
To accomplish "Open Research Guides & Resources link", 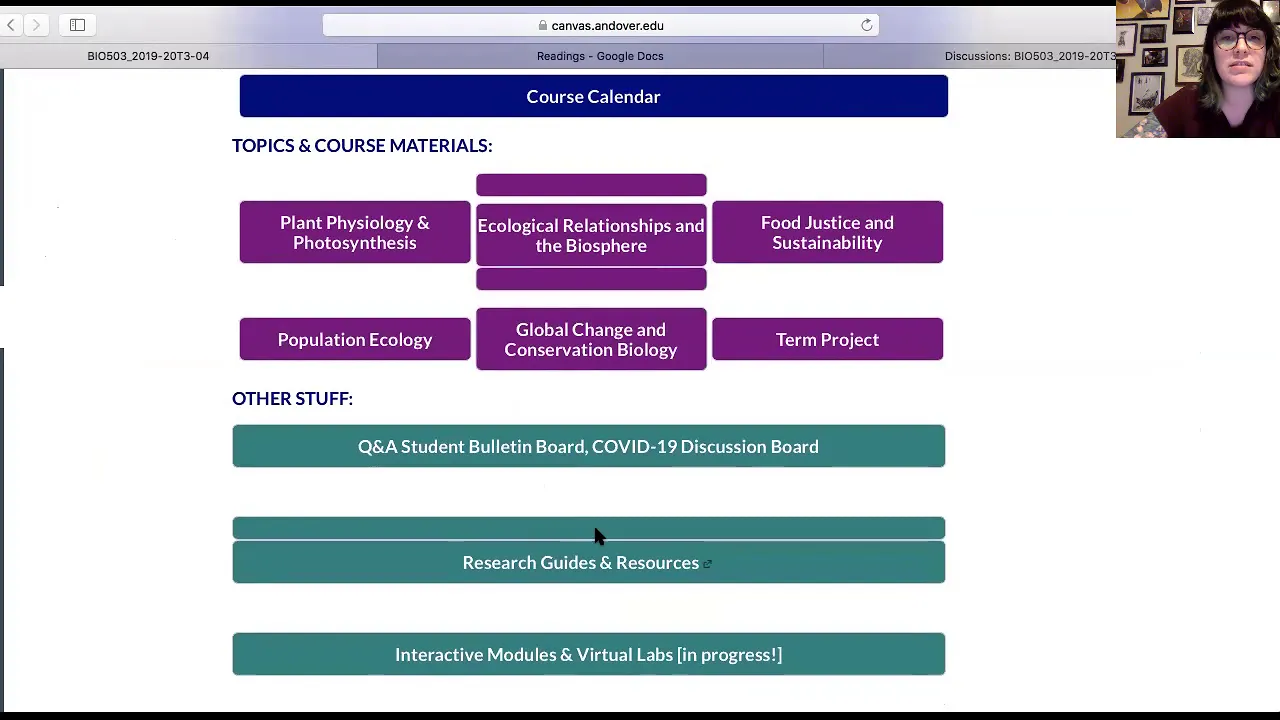I will [x=588, y=562].
